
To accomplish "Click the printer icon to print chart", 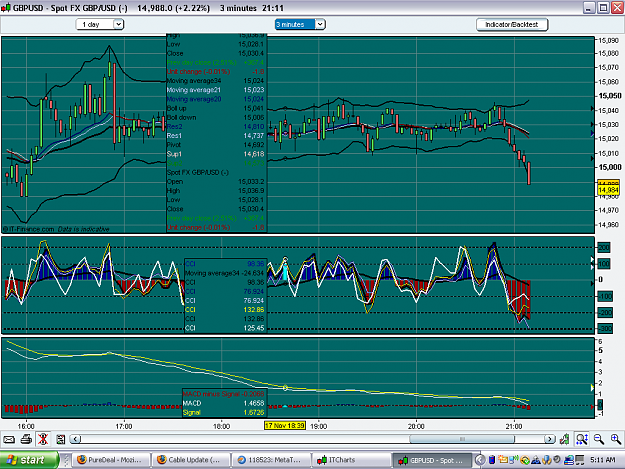I will pyautogui.click(x=26, y=440).
